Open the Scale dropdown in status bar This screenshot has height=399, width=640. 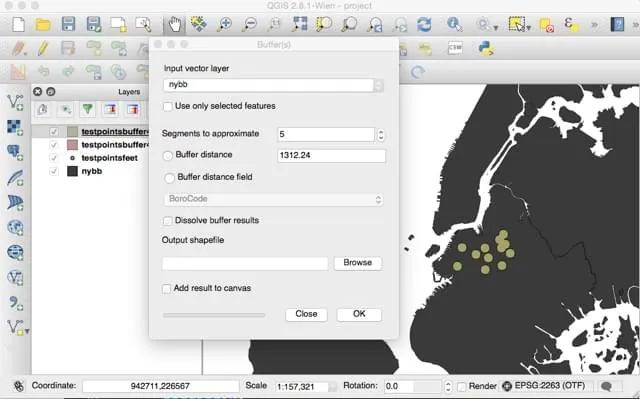pos(333,386)
